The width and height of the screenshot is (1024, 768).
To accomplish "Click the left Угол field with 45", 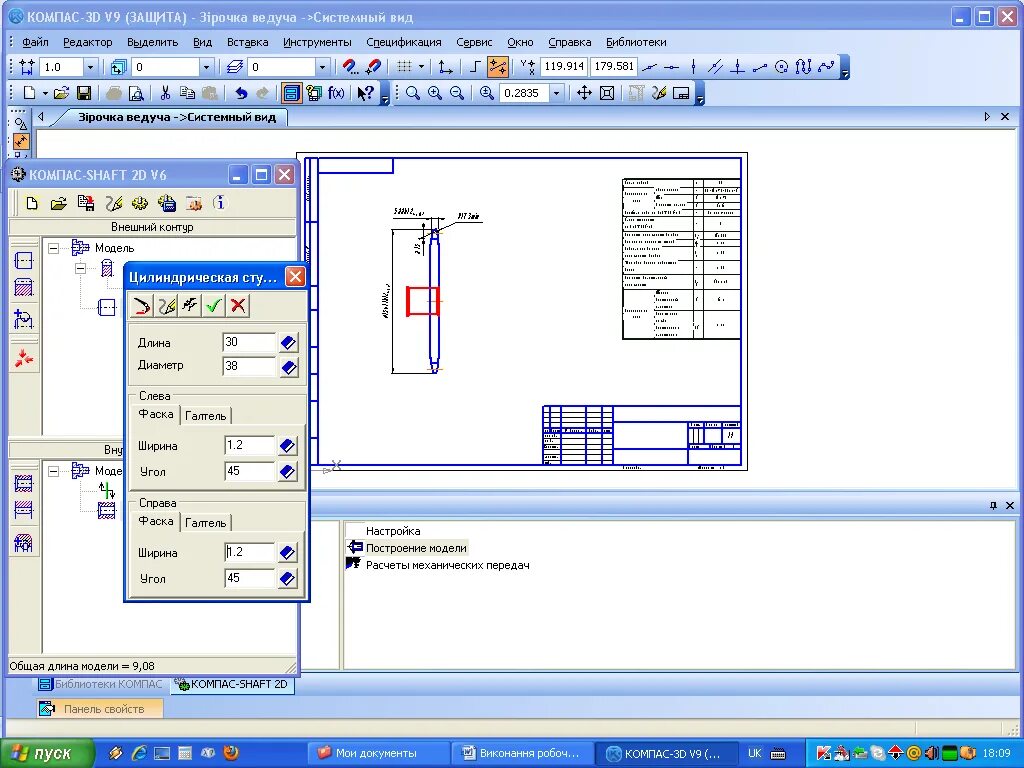I will pos(249,472).
